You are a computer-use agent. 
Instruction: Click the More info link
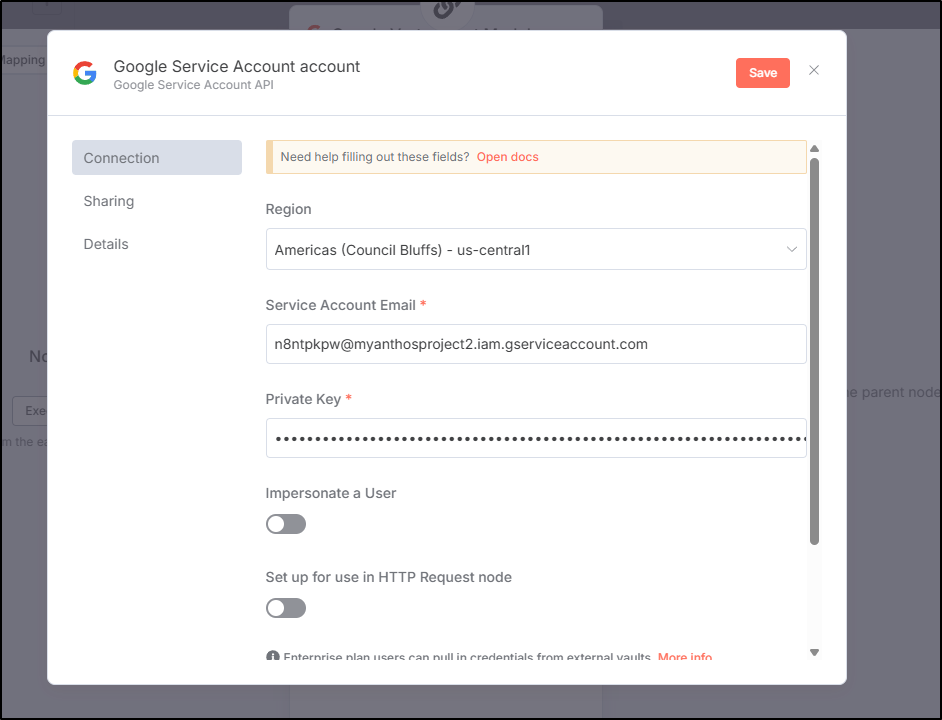tap(685, 656)
